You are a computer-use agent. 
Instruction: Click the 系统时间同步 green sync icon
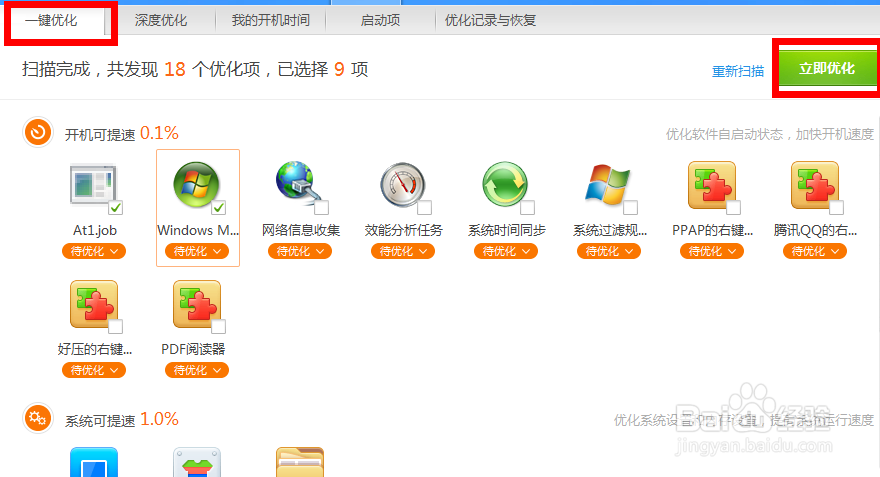coord(505,184)
